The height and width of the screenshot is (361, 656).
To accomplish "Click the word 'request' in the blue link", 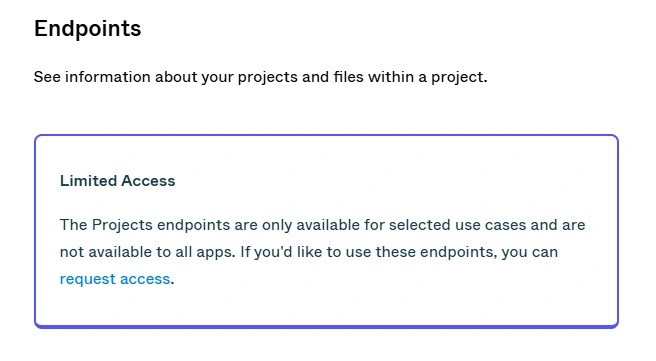I will click(87, 279).
